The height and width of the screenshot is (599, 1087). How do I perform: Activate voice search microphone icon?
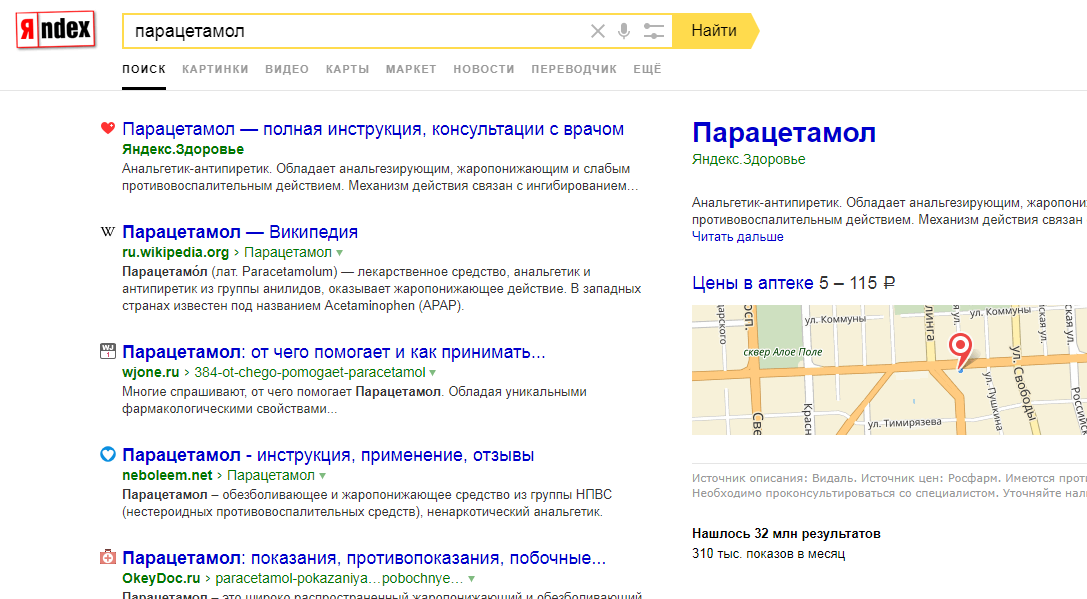[624, 31]
